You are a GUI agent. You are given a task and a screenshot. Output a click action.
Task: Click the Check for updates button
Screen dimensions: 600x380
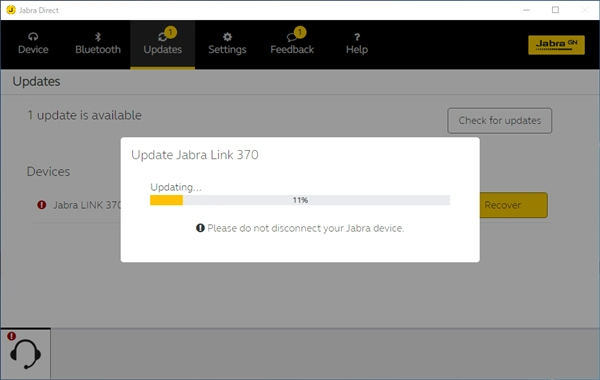click(x=500, y=121)
